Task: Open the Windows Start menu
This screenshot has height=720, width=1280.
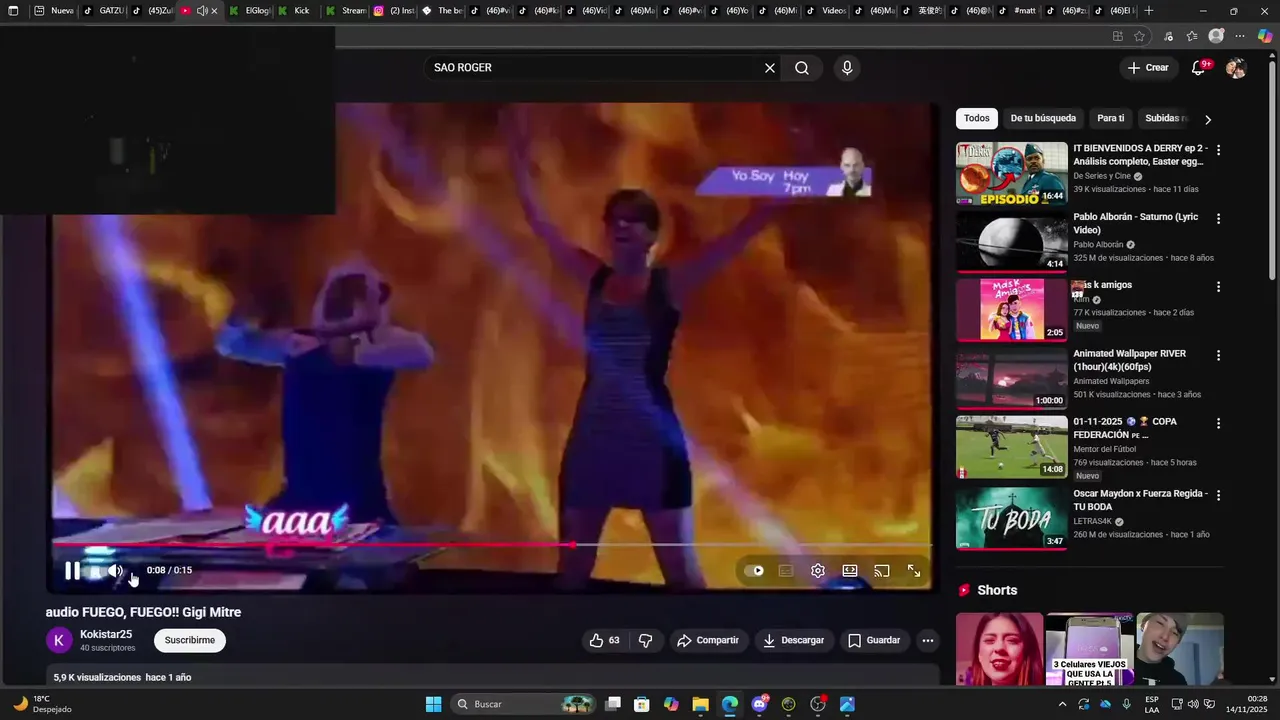Action: (433, 704)
